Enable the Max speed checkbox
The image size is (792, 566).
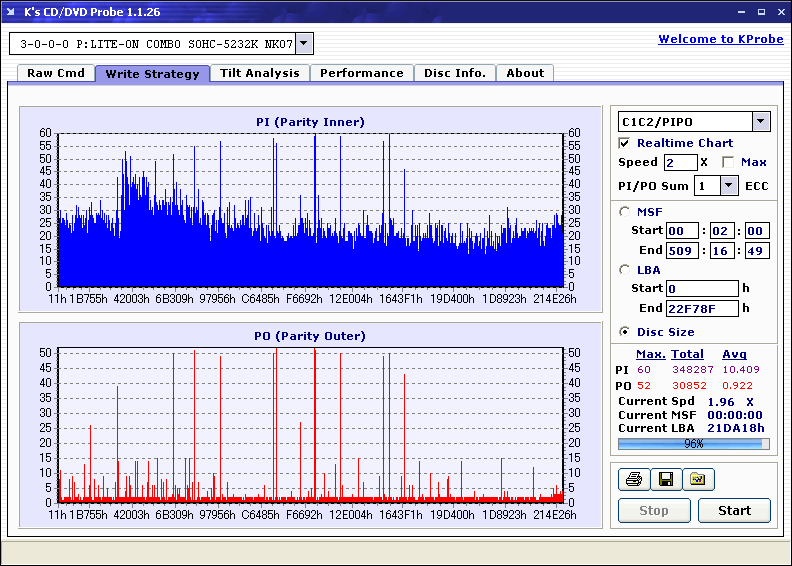click(728, 162)
